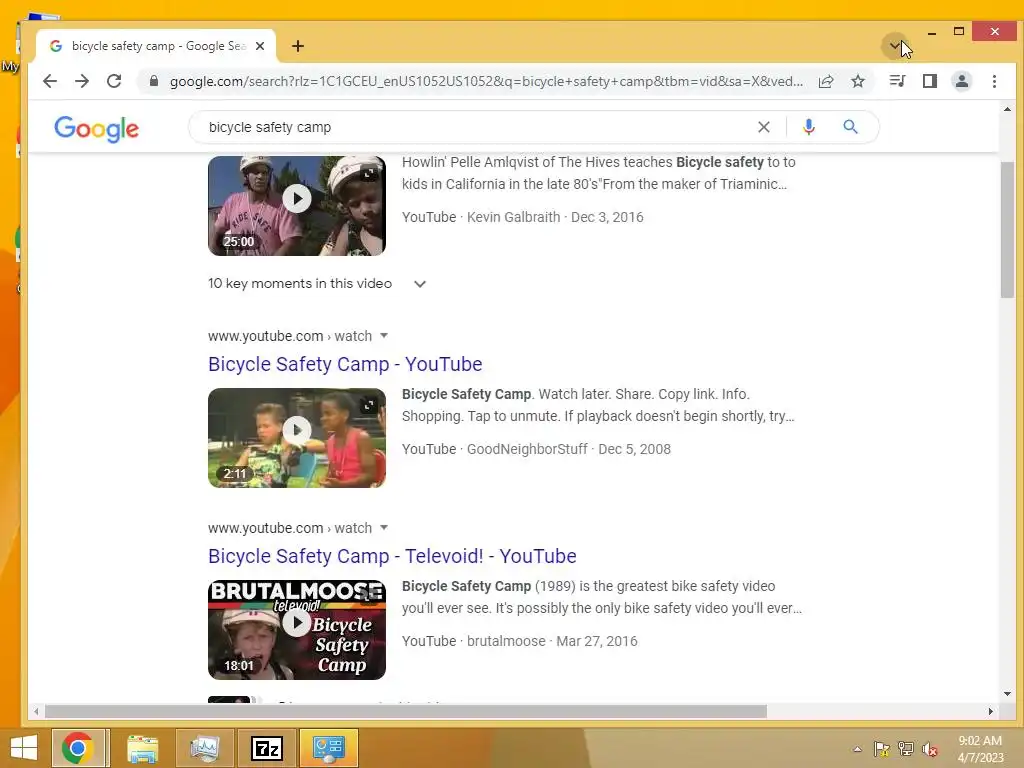The width and height of the screenshot is (1024, 768).
Task: Open the Chrome side panel
Action: tap(929, 81)
